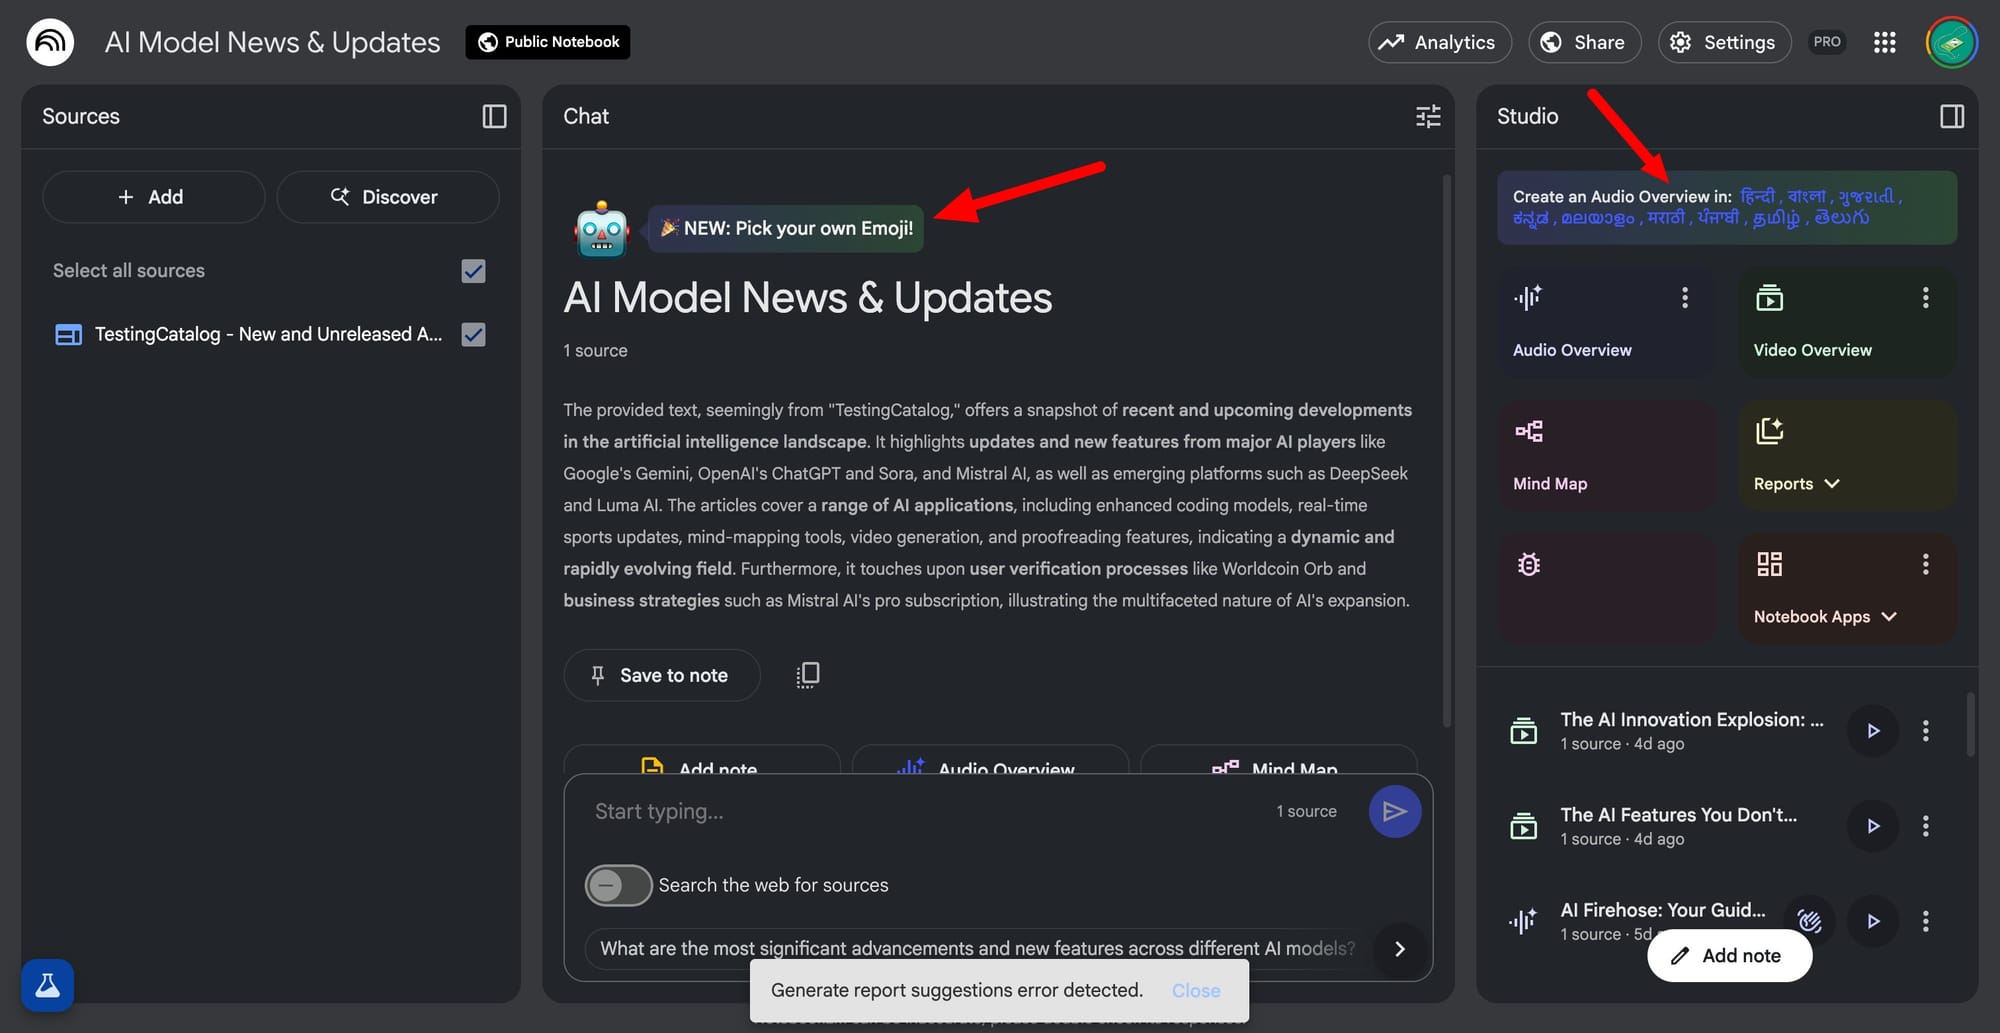Open the profile account avatar
The height and width of the screenshot is (1033, 2000).
coord(1951,42)
